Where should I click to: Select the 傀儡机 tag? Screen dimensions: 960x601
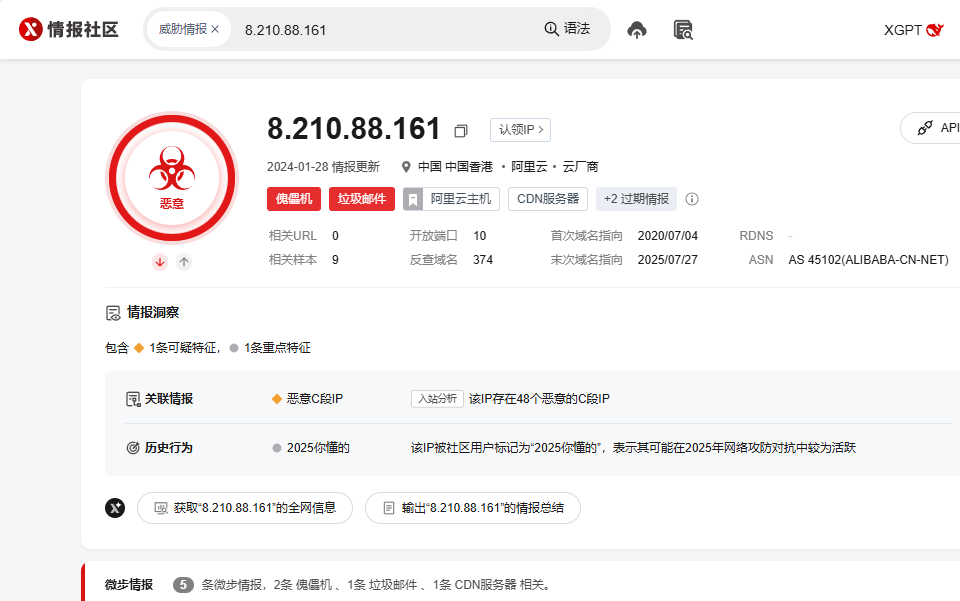coord(294,199)
